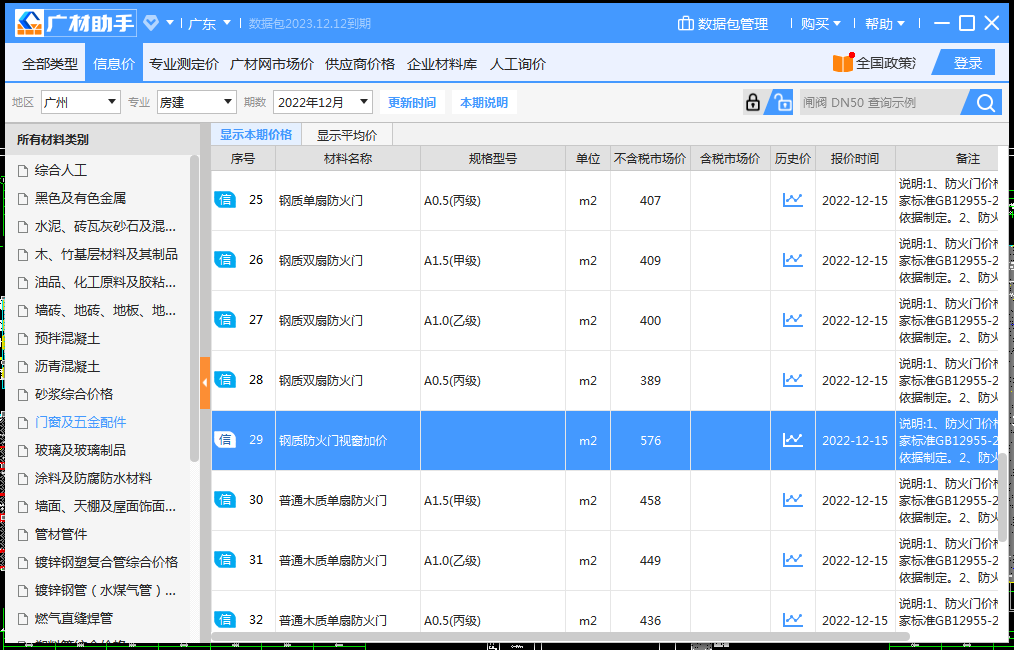Select 管材管件 category

tap(61, 534)
